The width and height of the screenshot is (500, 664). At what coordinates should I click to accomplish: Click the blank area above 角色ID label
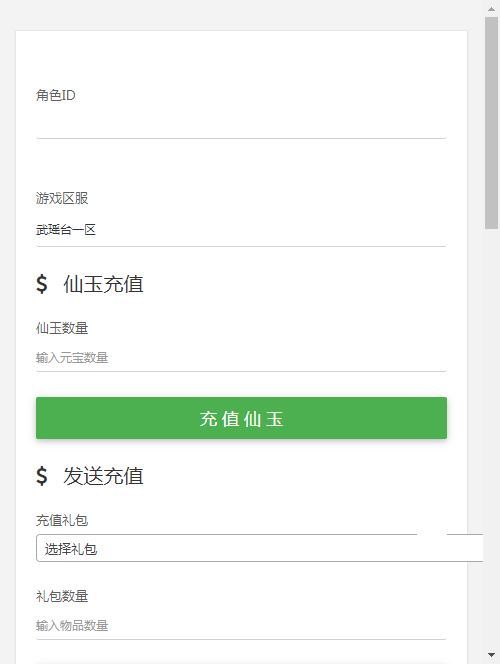(x=241, y=57)
